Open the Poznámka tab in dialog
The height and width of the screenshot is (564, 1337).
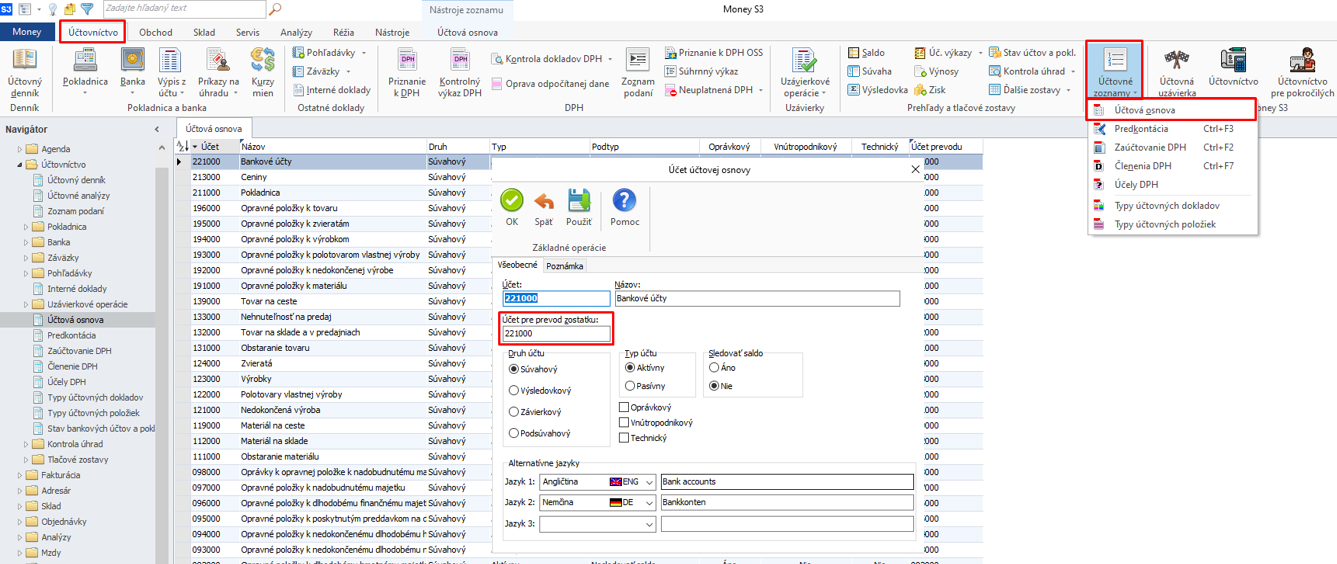[565, 266]
